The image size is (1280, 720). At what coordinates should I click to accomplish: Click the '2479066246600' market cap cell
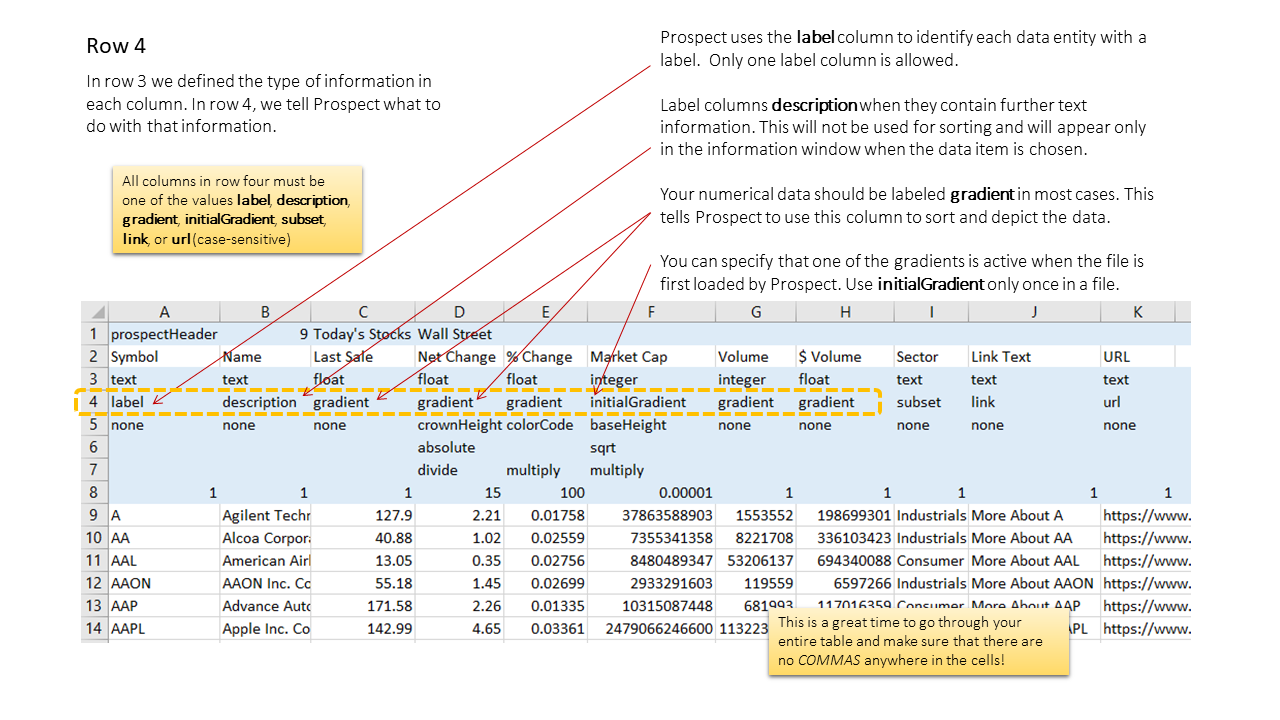click(x=651, y=629)
